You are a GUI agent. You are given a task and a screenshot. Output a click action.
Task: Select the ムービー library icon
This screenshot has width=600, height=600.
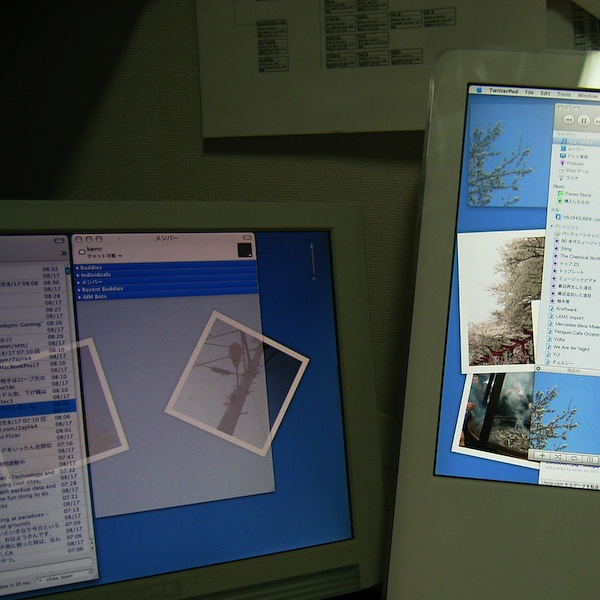tap(563, 148)
